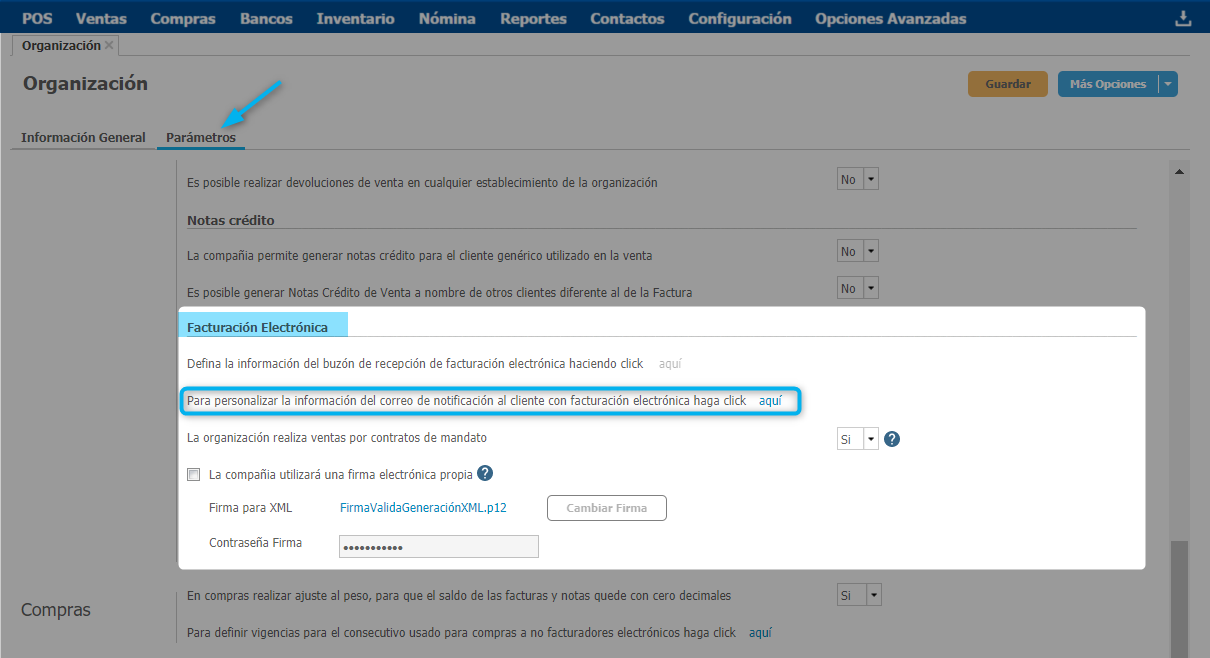Click the Contraseña Firma password field
The width and height of the screenshot is (1210, 658).
(x=439, y=546)
